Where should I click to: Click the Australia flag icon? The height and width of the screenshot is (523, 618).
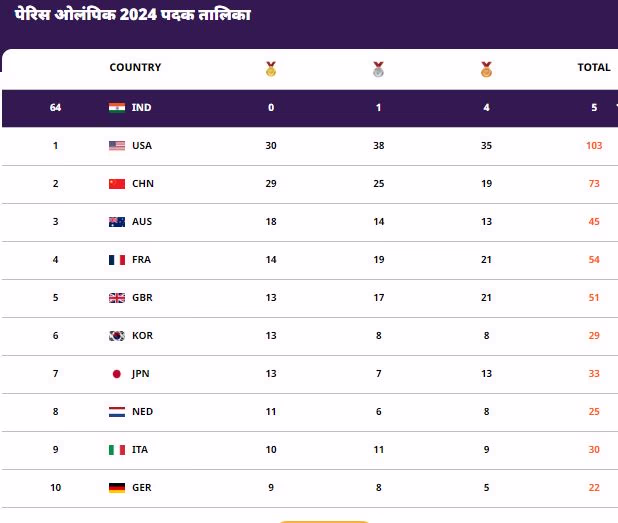click(116, 222)
